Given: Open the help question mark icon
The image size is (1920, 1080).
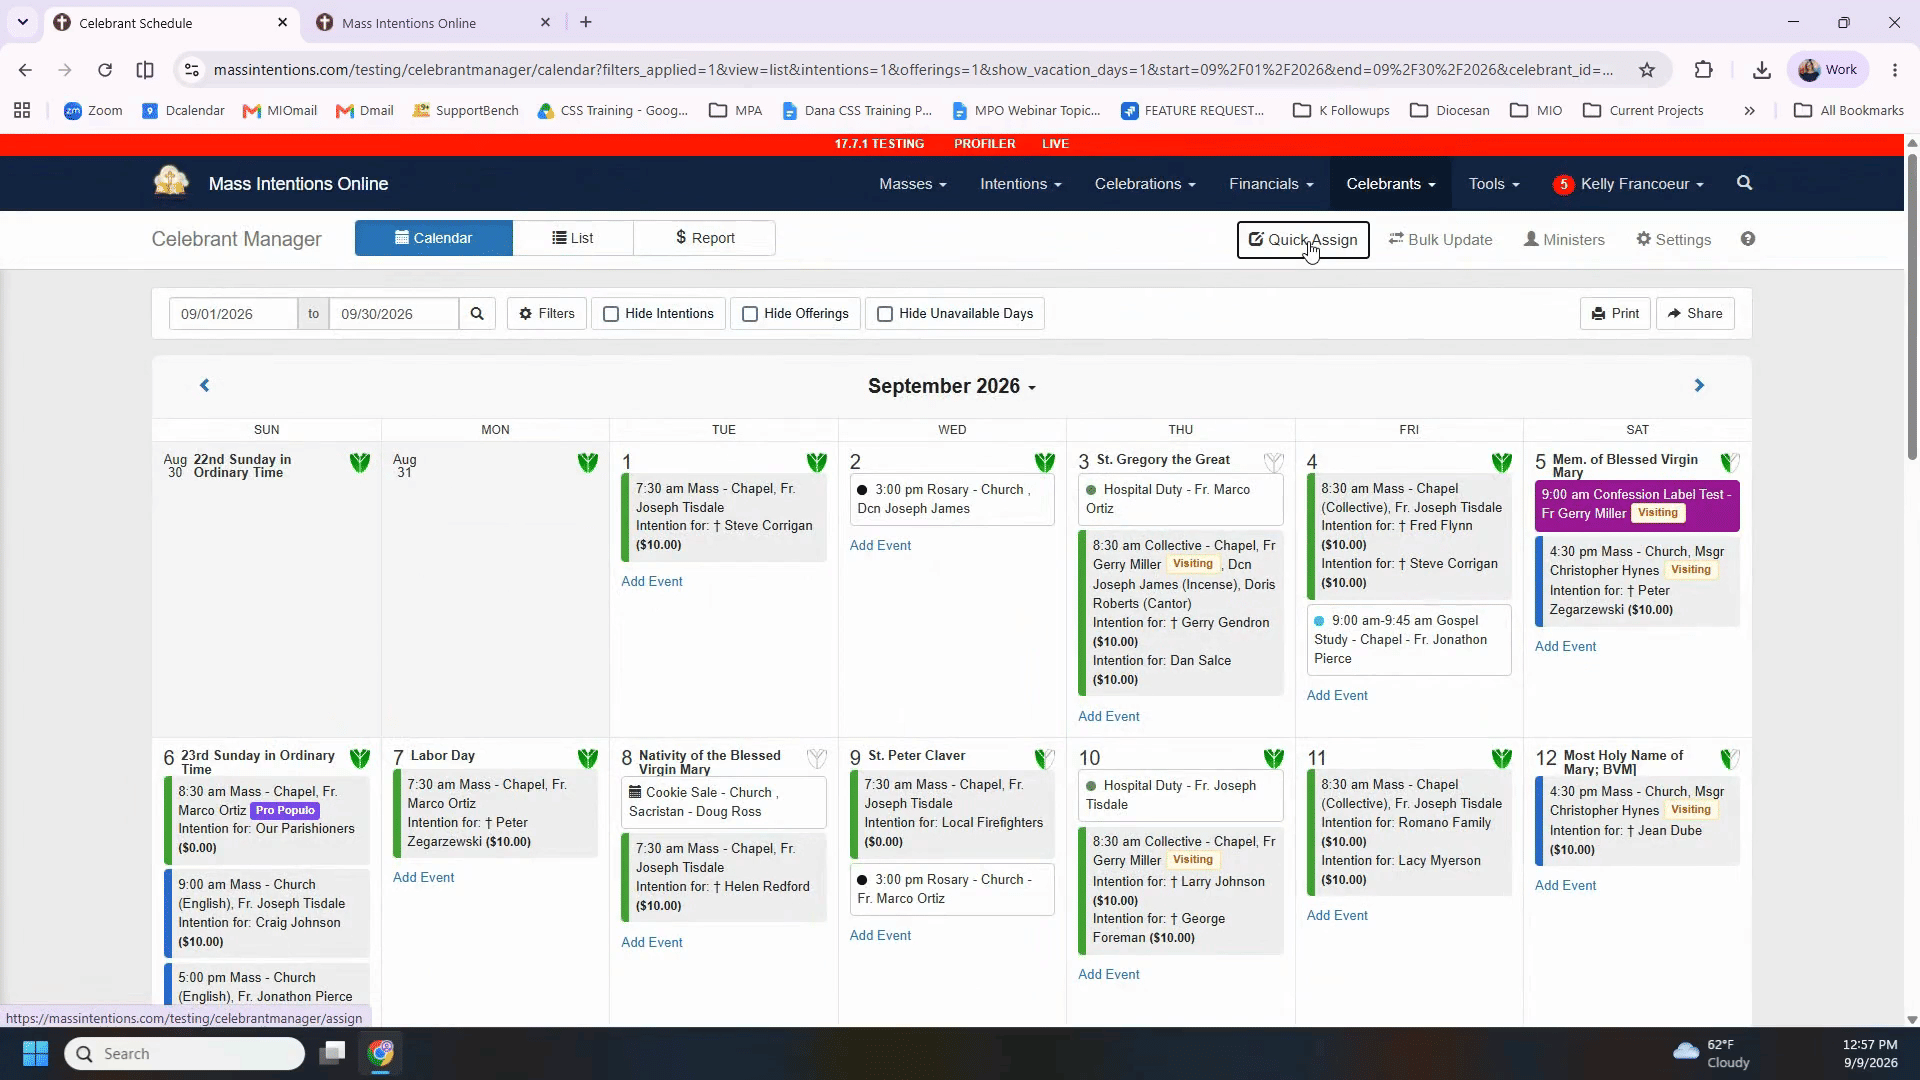Looking at the screenshot, I should point(1747,239).
